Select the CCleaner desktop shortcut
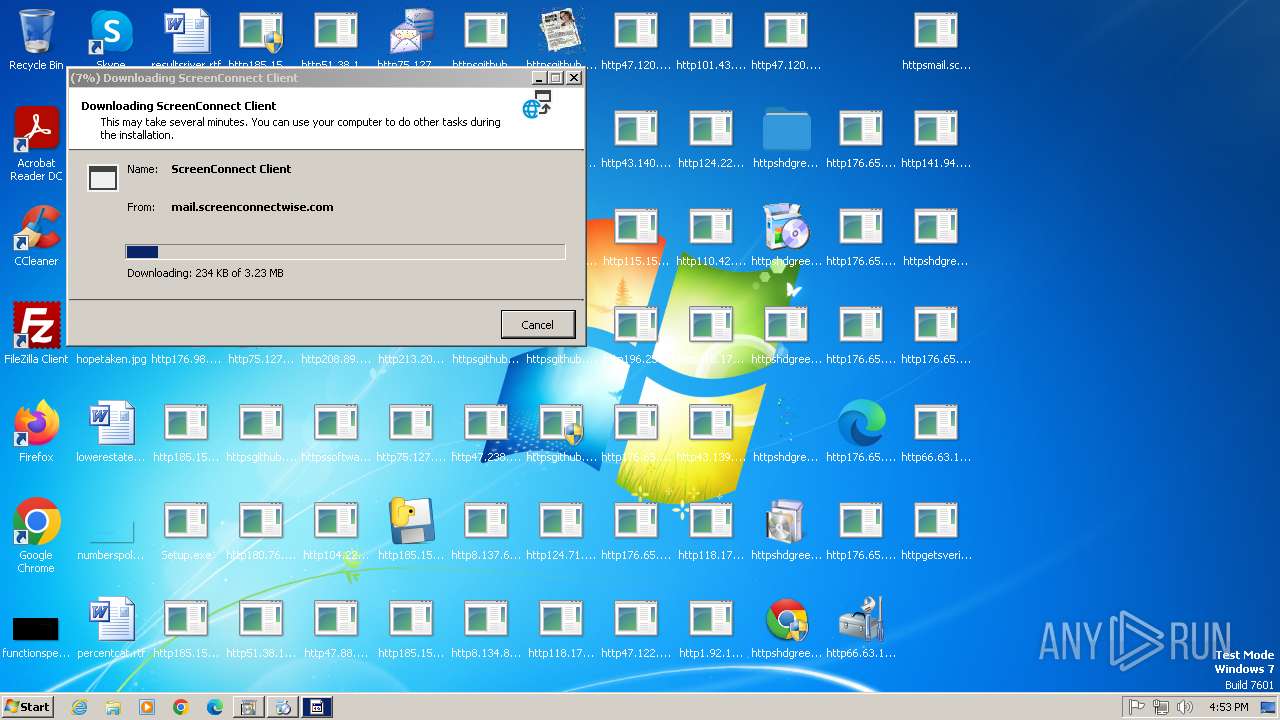The width and height of the screenshot is (1280, 720). tap(36, 236)
